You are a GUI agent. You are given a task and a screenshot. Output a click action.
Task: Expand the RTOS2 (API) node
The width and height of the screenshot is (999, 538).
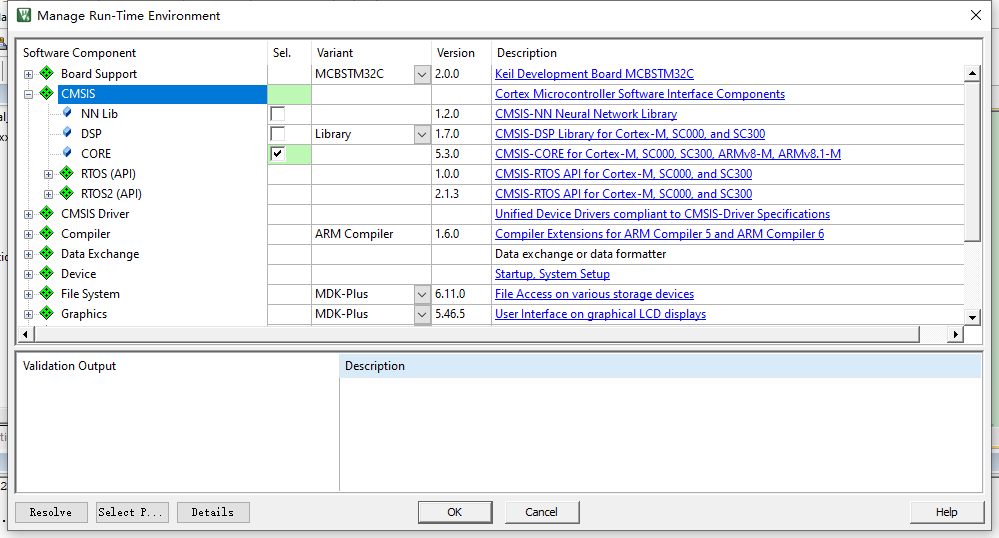click(48, 194)
